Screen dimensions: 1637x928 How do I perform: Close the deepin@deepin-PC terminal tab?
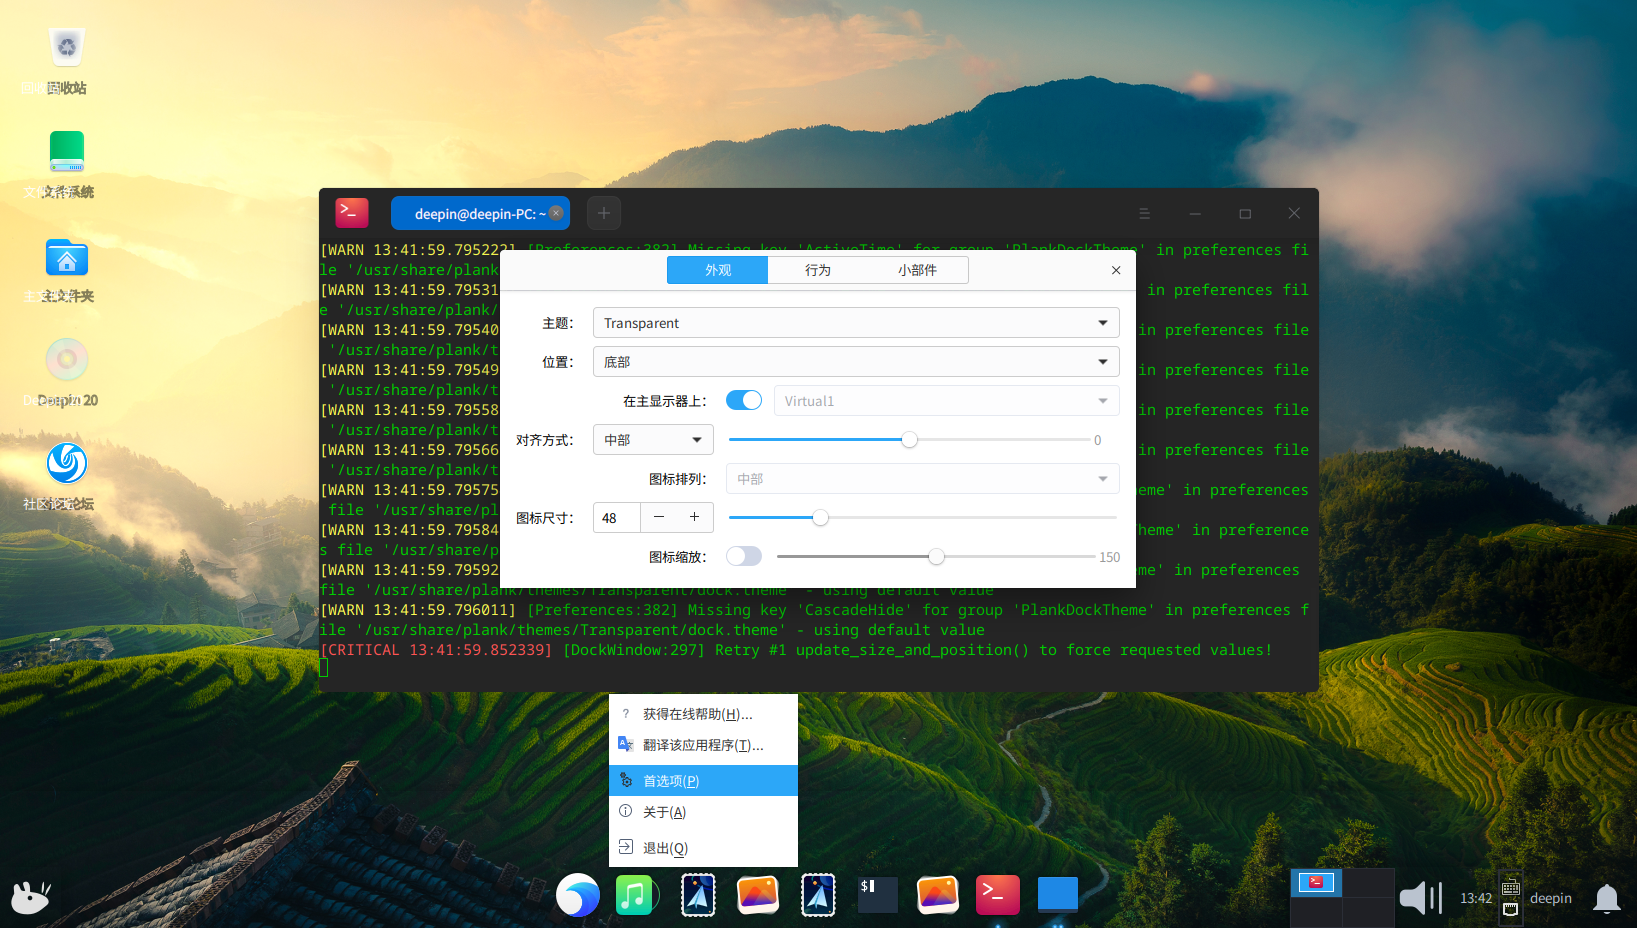[556, 213]
